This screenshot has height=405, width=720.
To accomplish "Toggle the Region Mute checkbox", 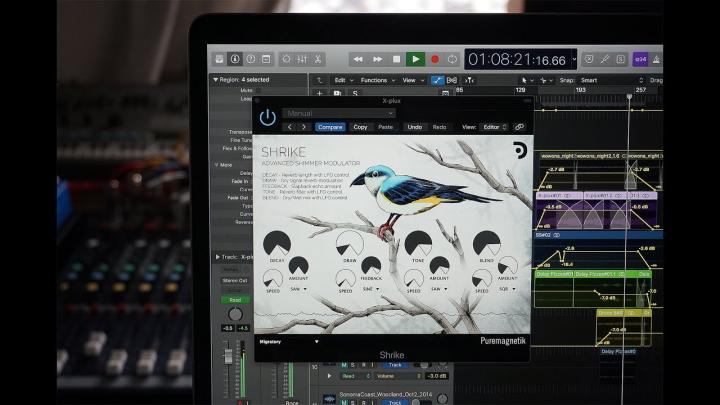I will (x=258, y=90).
